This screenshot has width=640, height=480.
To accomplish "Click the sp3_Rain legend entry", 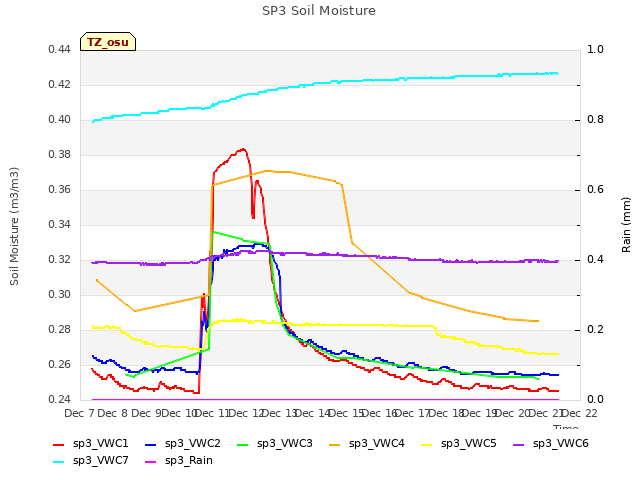I will pos(179,461).
